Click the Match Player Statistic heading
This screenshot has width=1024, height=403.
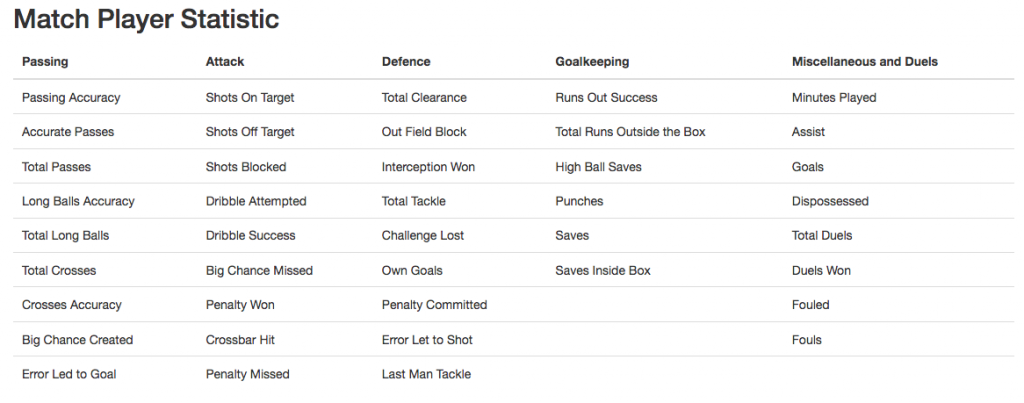pos(146,18)
